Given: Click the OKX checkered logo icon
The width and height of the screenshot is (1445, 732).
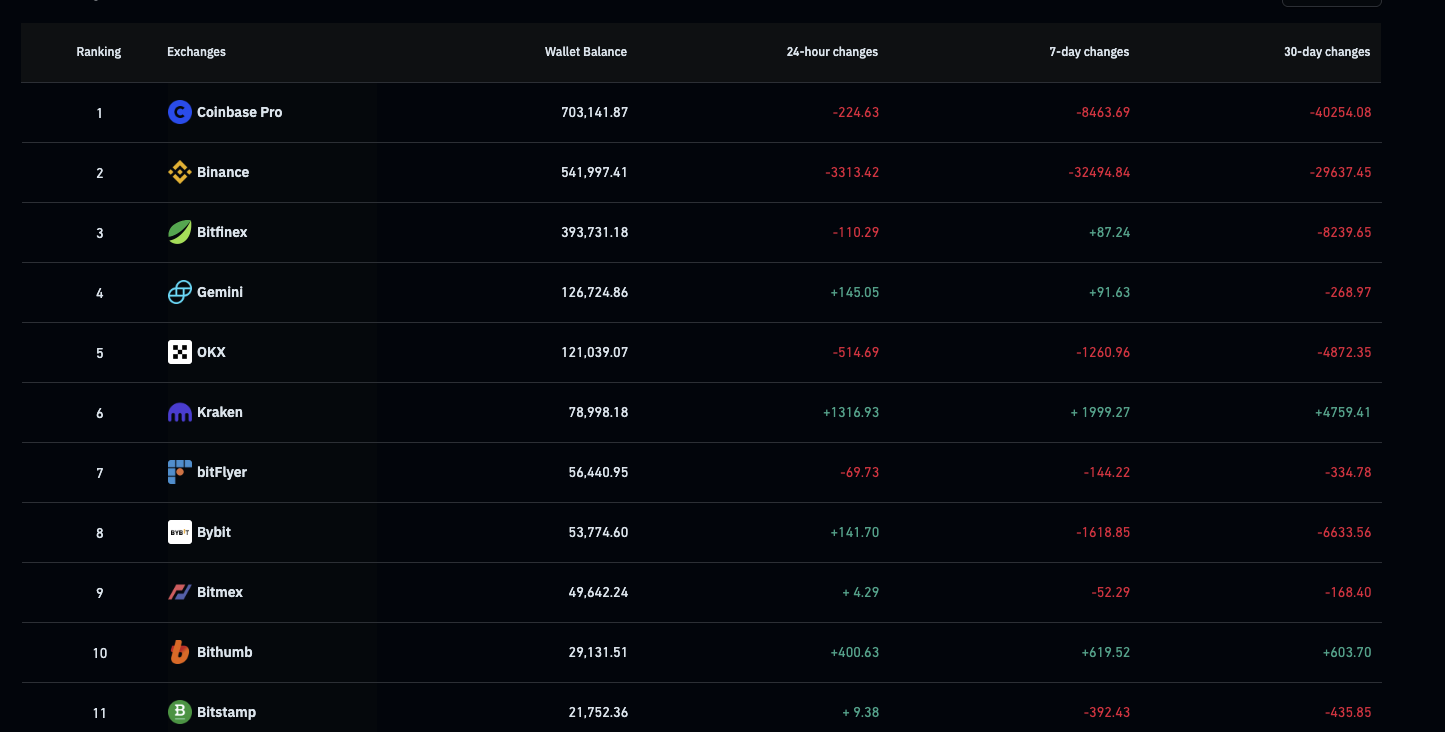Looking at the screenshot, I should pyautogui.click(x=178, y=352).
